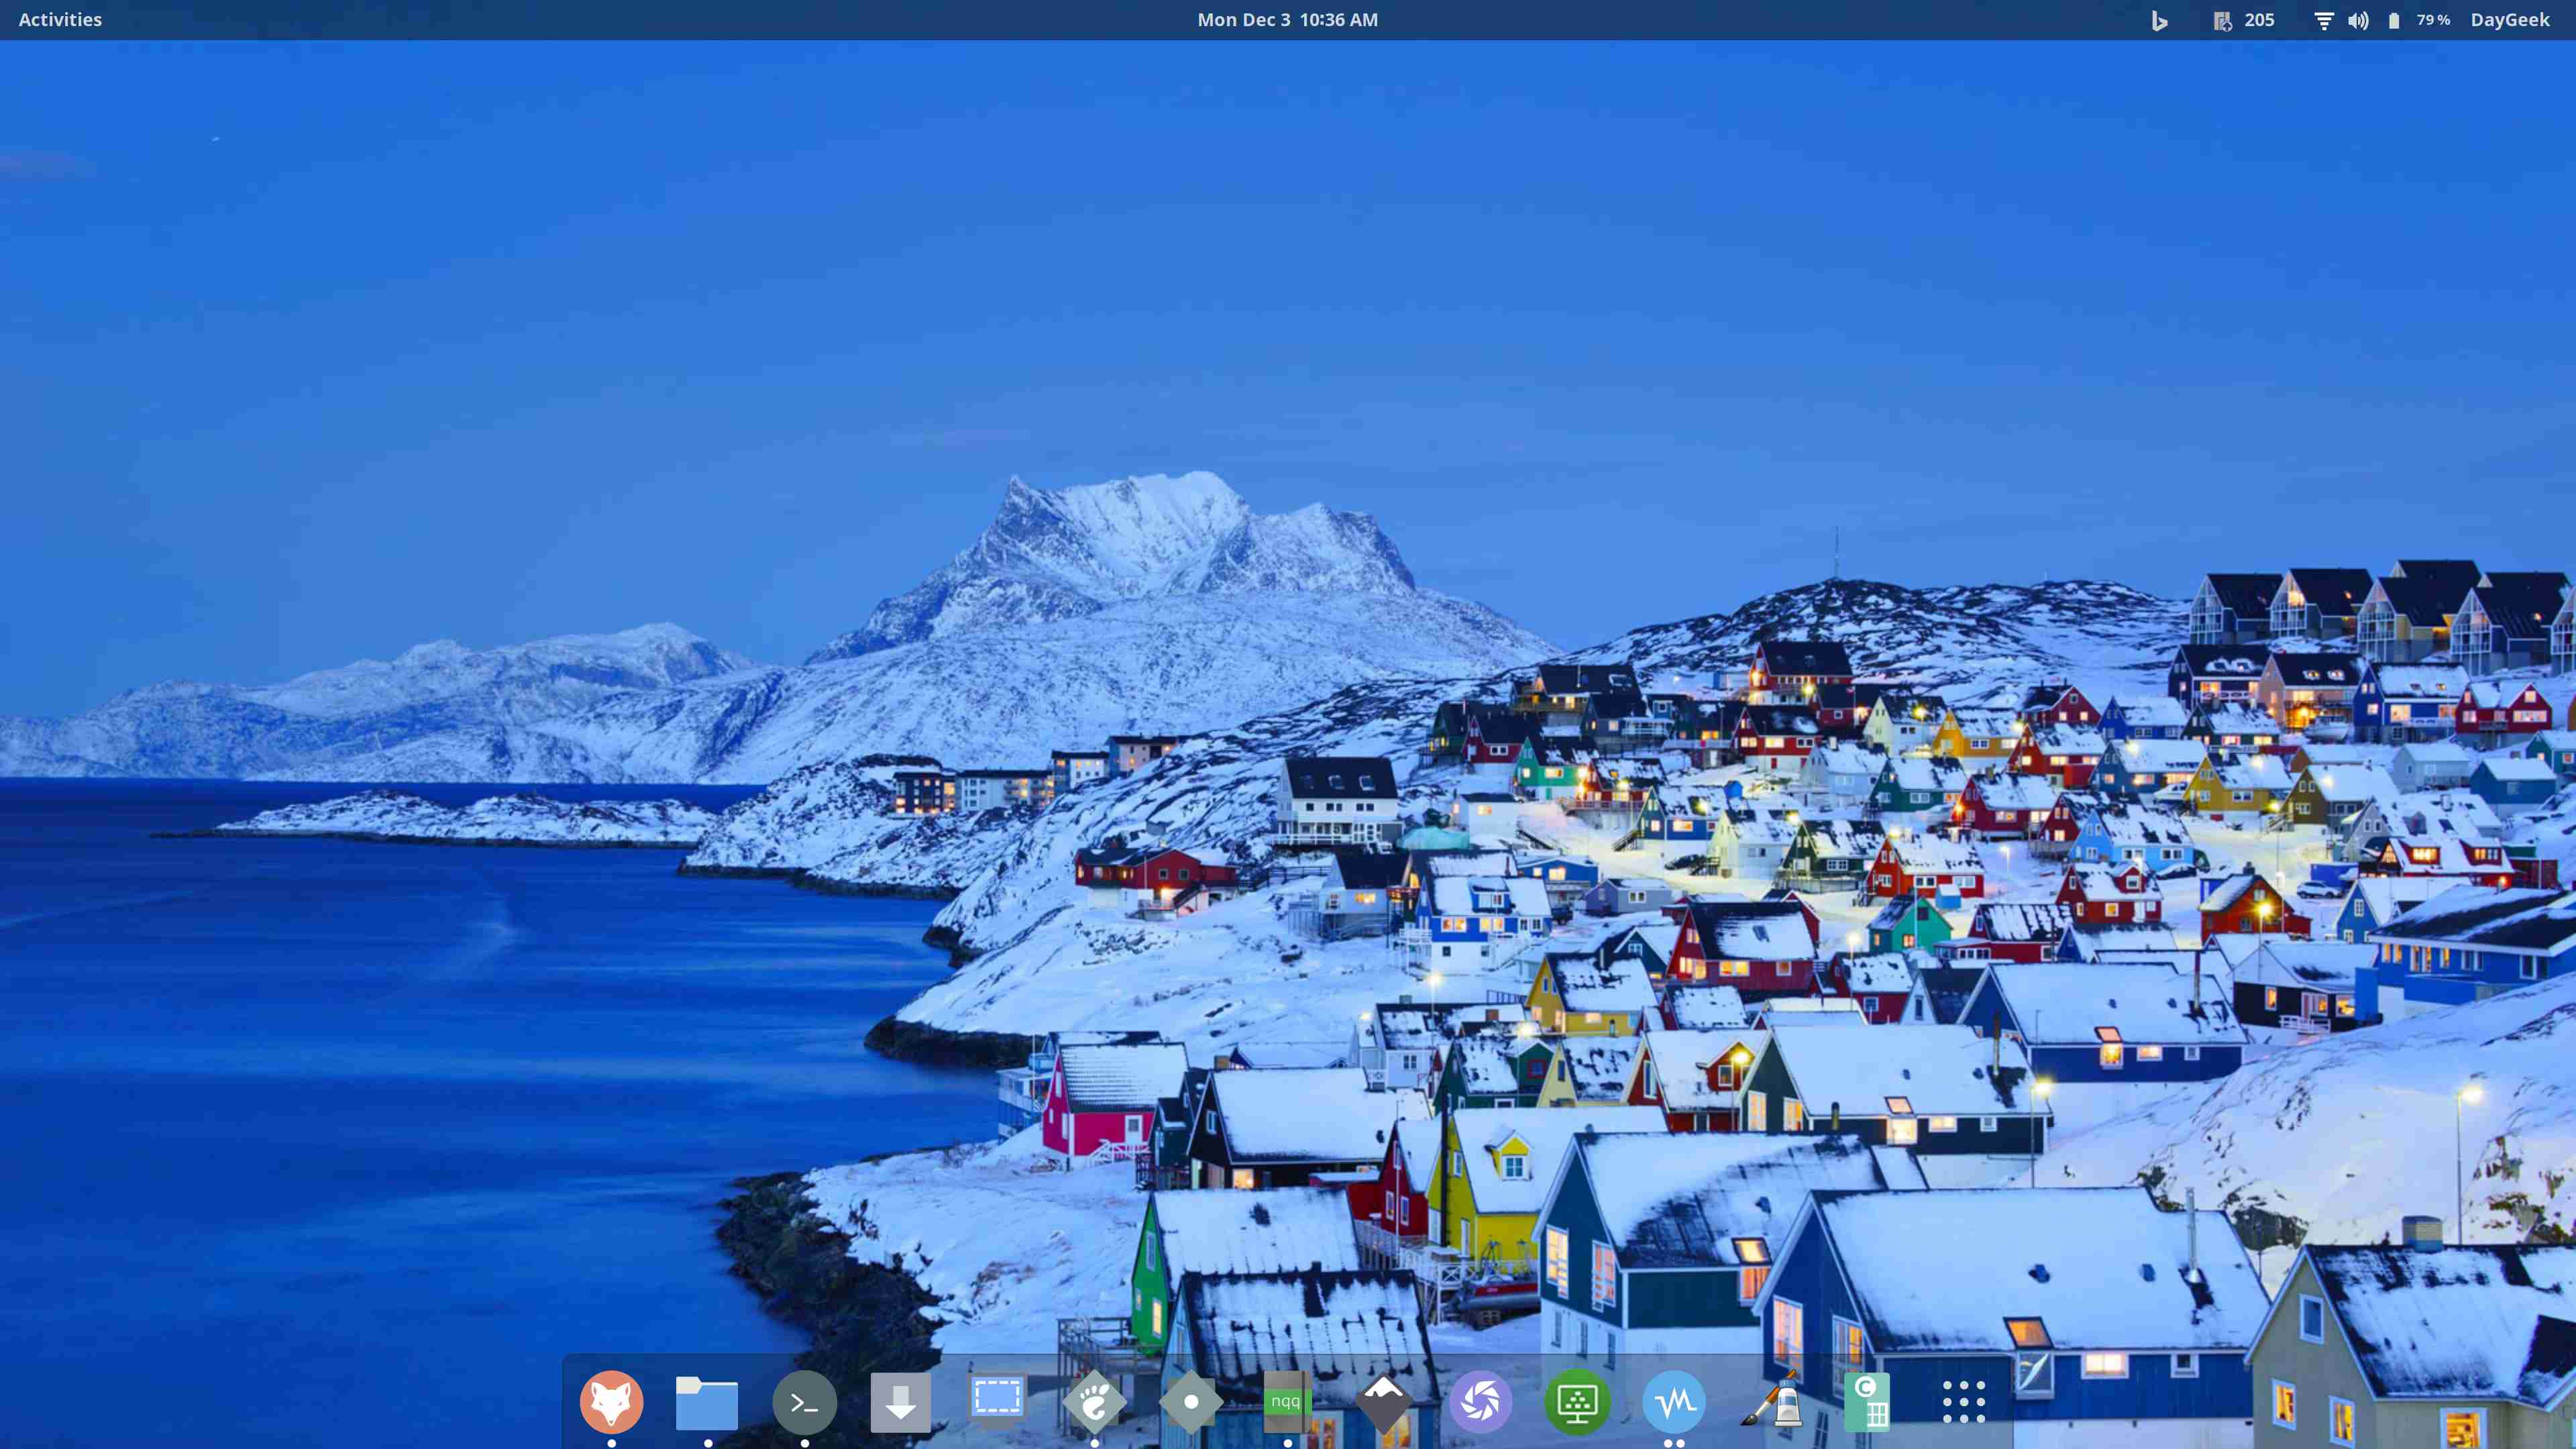Open the paintbrush and paint tube app

point(1771,1400)
